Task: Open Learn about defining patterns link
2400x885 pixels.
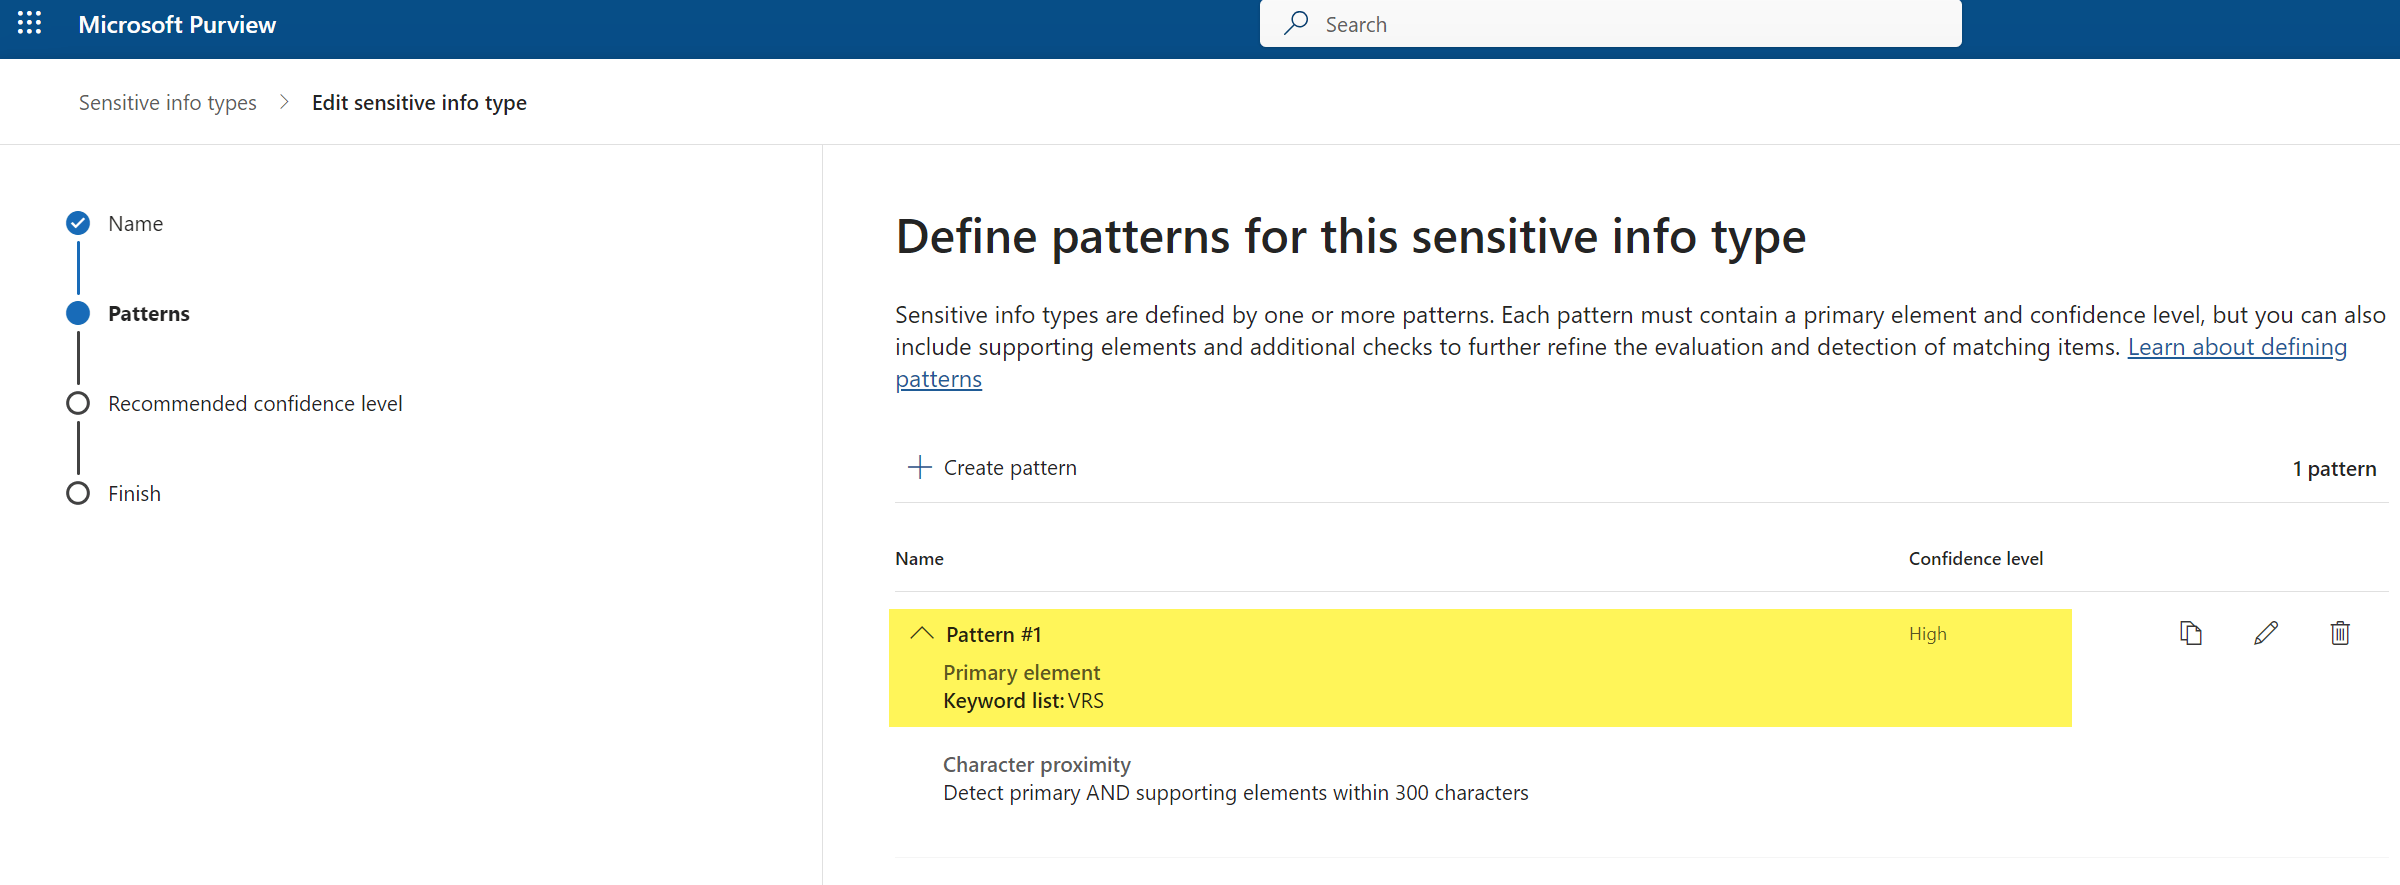Action: click(2236, 347)
